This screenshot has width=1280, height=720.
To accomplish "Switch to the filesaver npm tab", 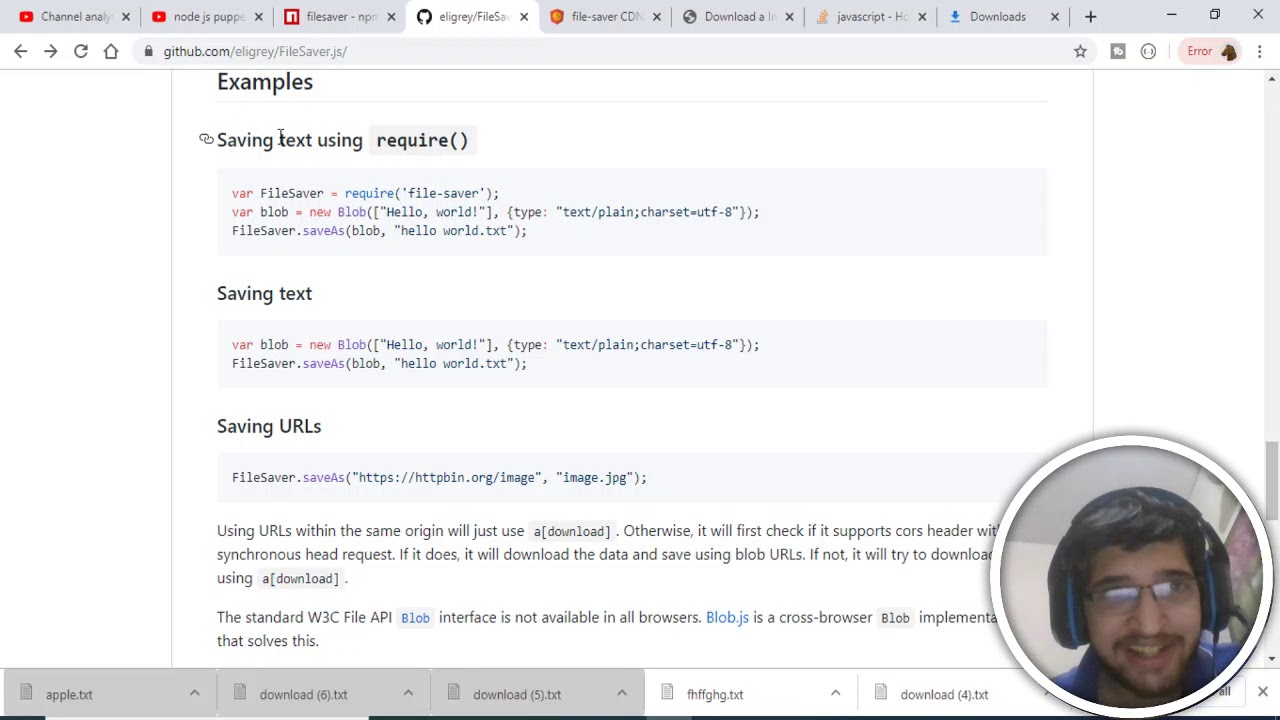I will (340, 17).
